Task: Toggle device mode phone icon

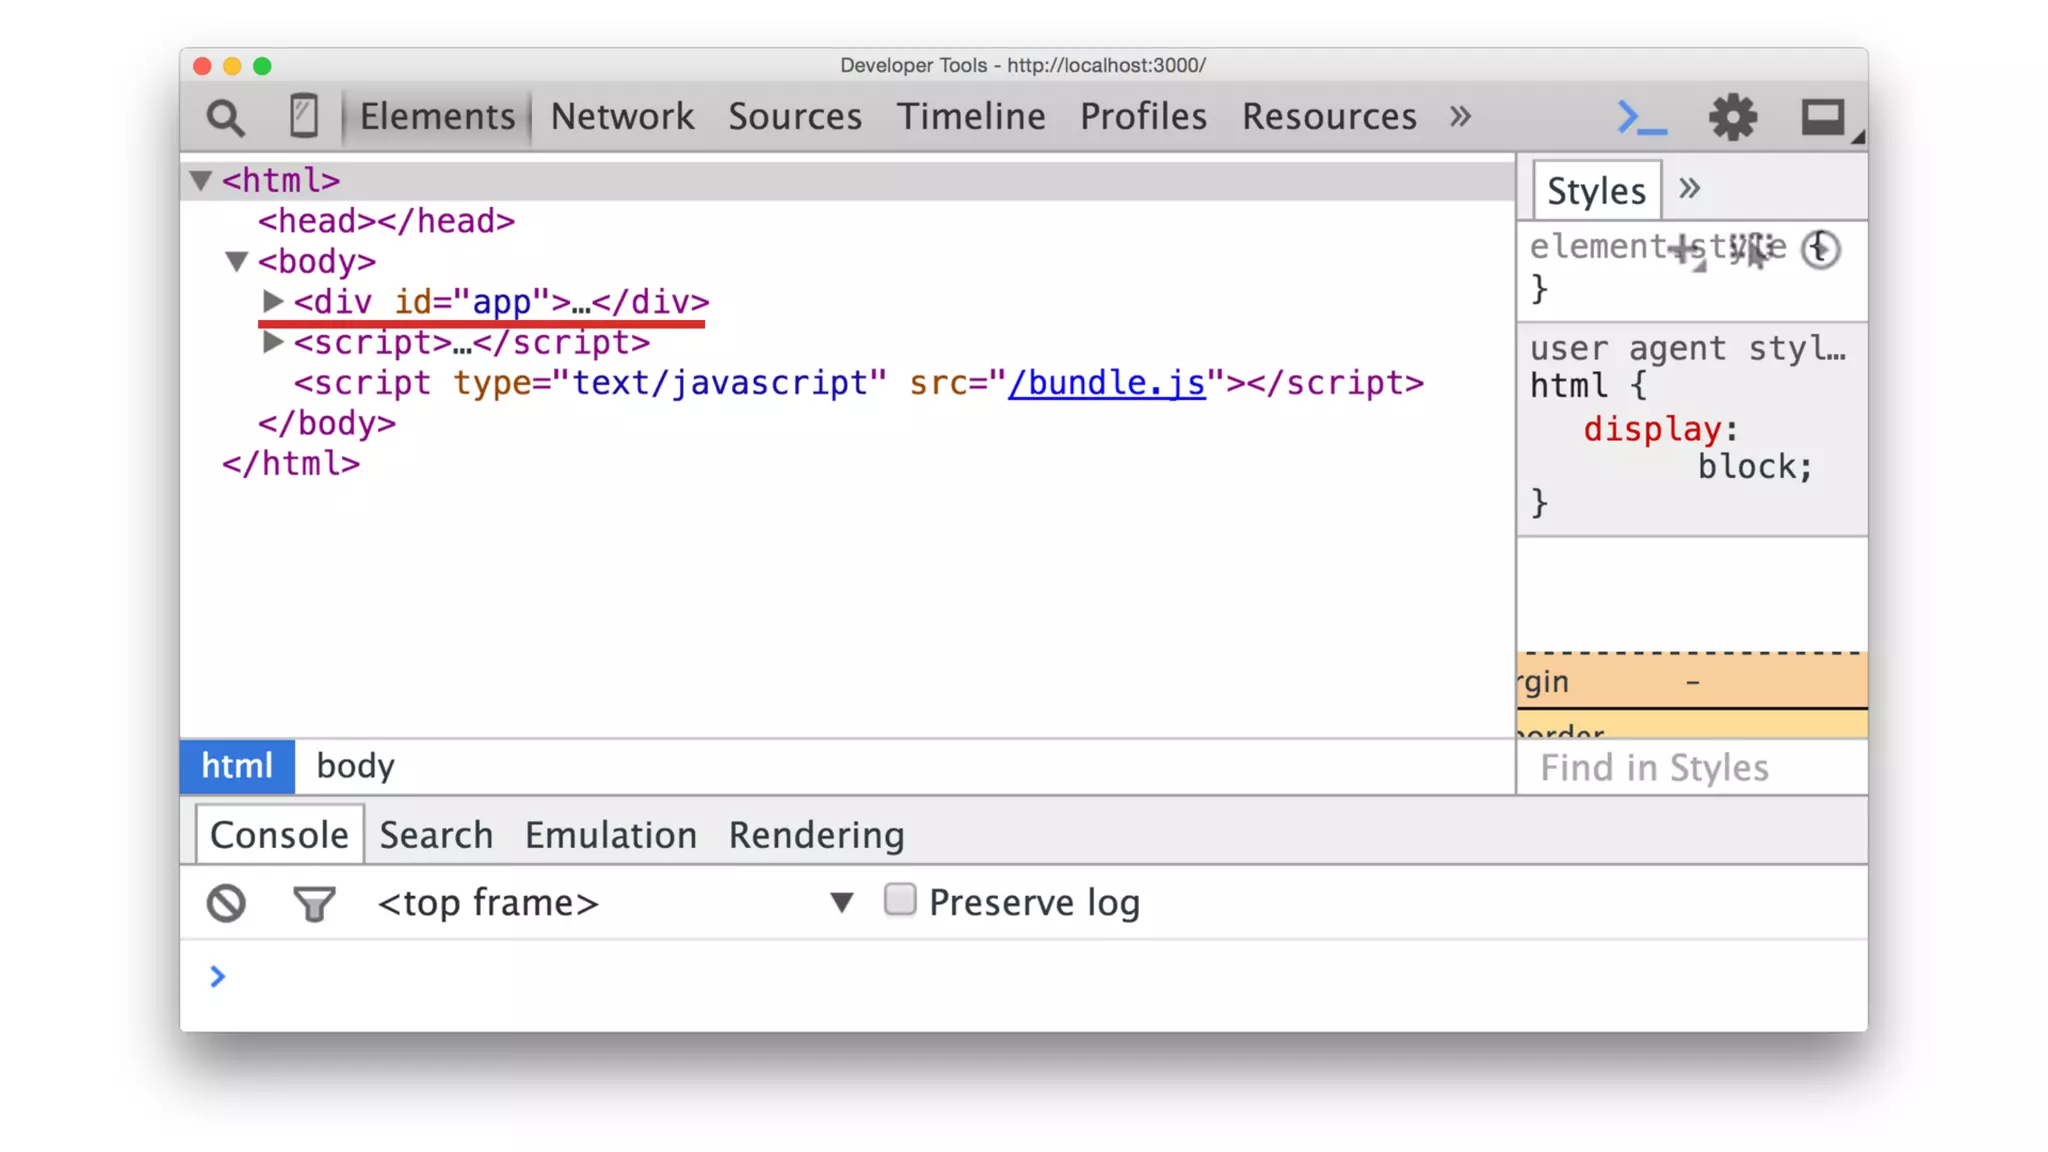Action: tap(304, 116)
